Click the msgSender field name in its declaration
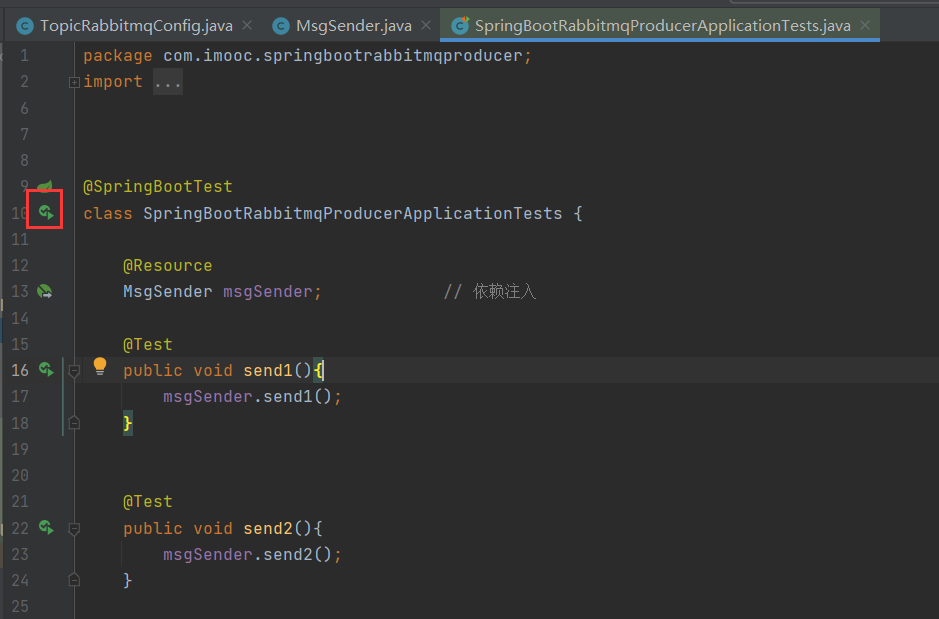Screen dimensions: 939x619 point(268,292)
